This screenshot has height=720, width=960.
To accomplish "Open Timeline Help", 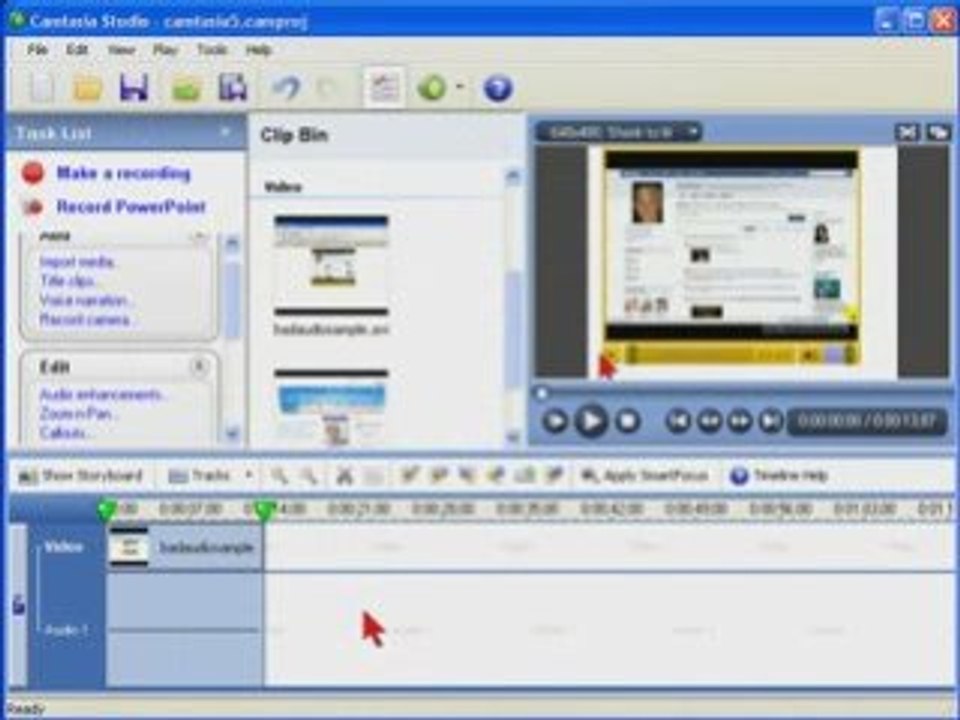I will click(x=779, y=476).
